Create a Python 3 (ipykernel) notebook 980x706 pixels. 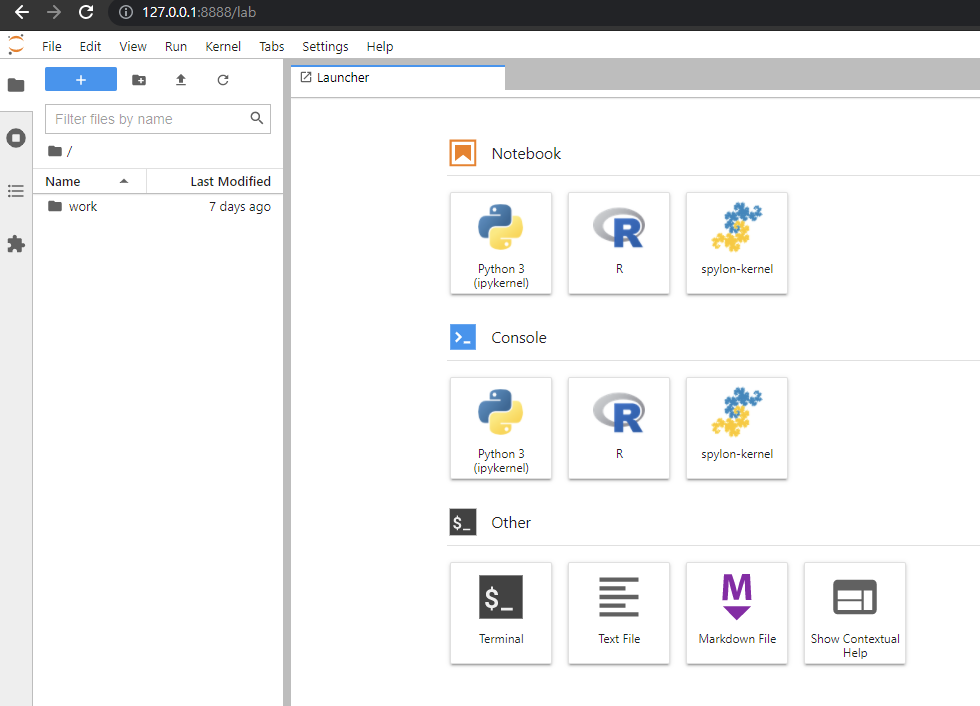pyautogui.click(x=501, y=243)
